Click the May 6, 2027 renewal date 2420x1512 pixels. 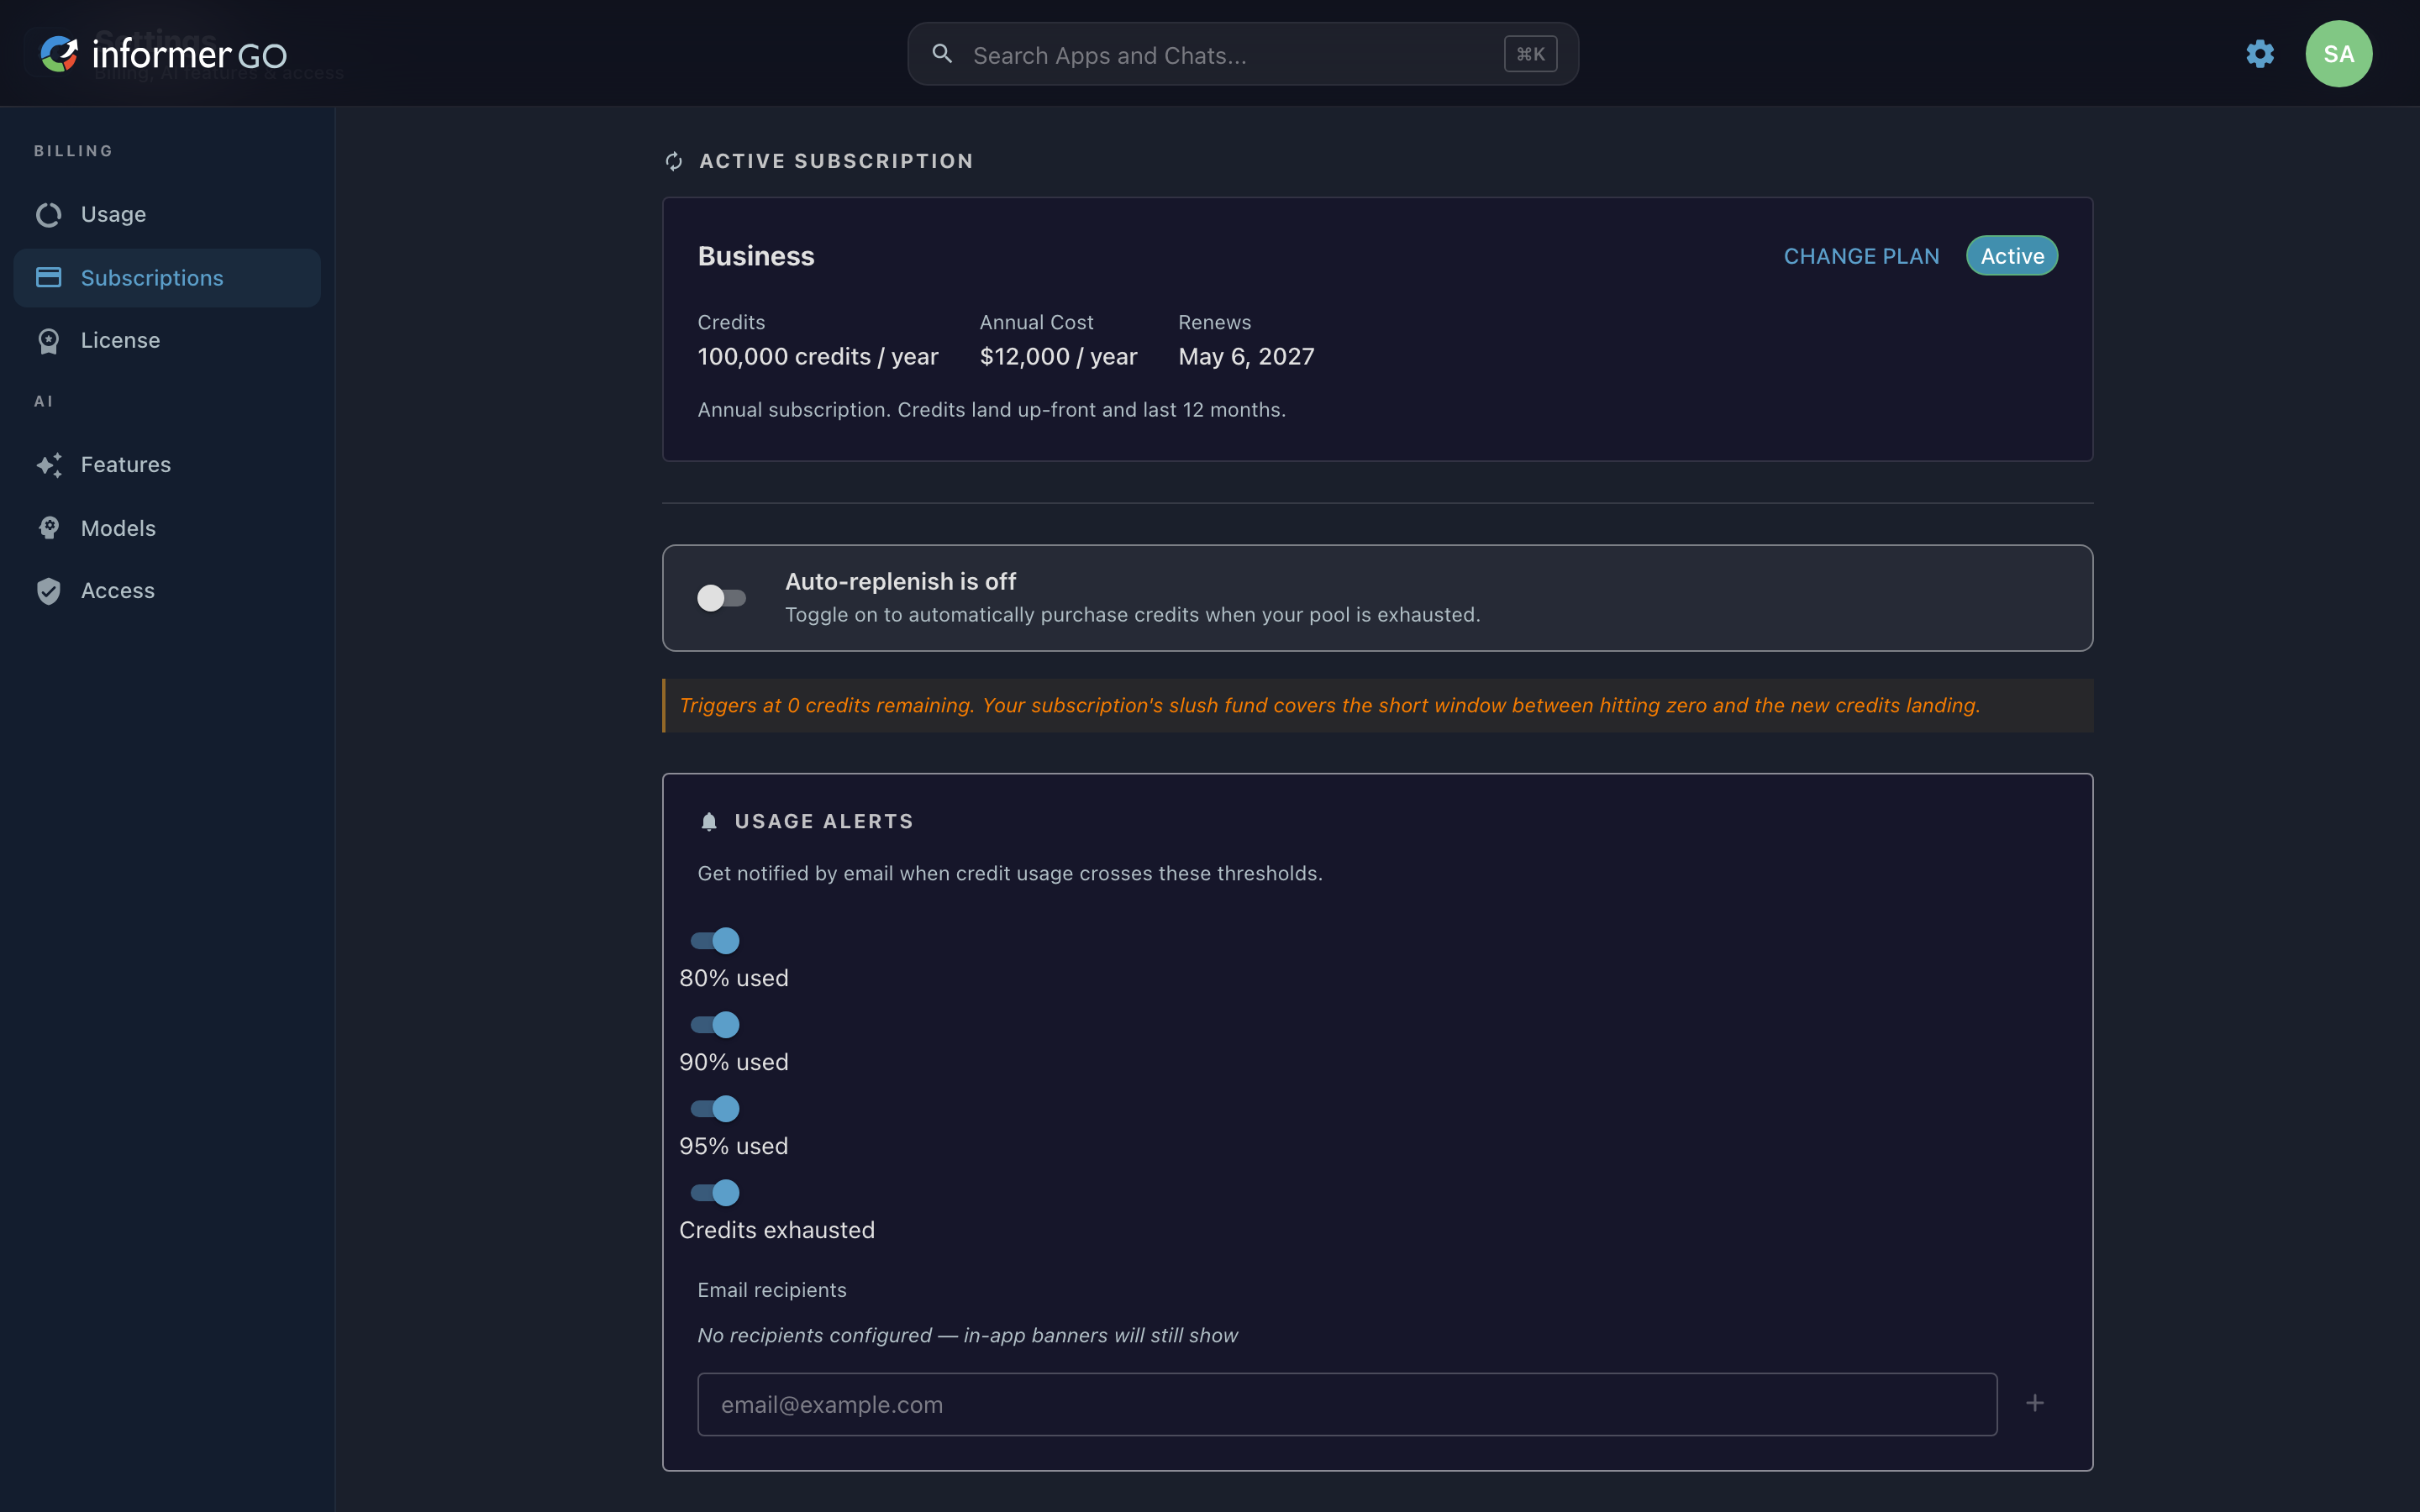tap(1246, 357)
